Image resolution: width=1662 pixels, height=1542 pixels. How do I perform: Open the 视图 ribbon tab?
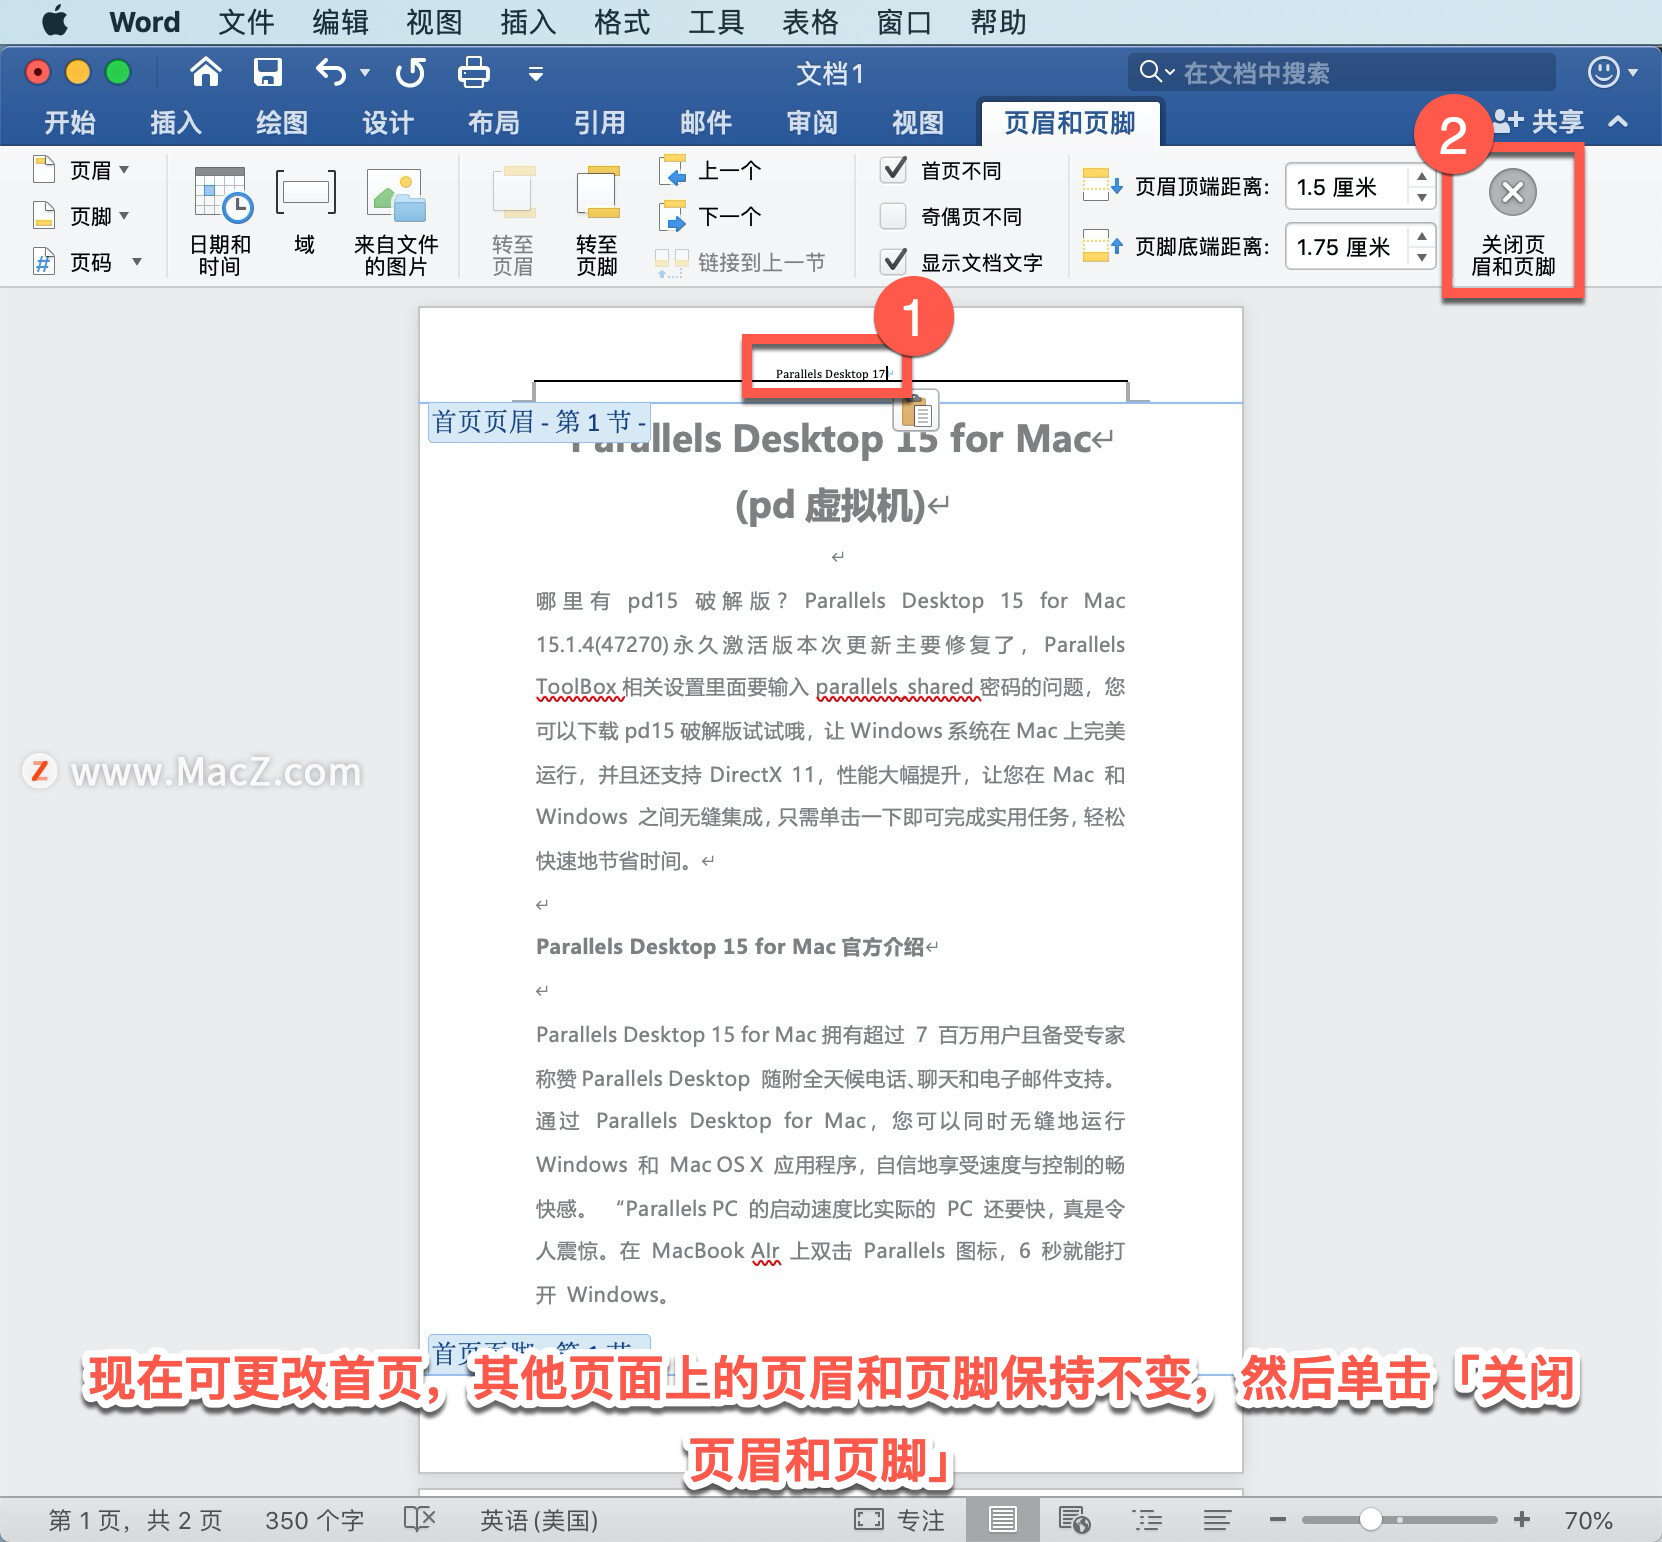click(x=918, y=122)
